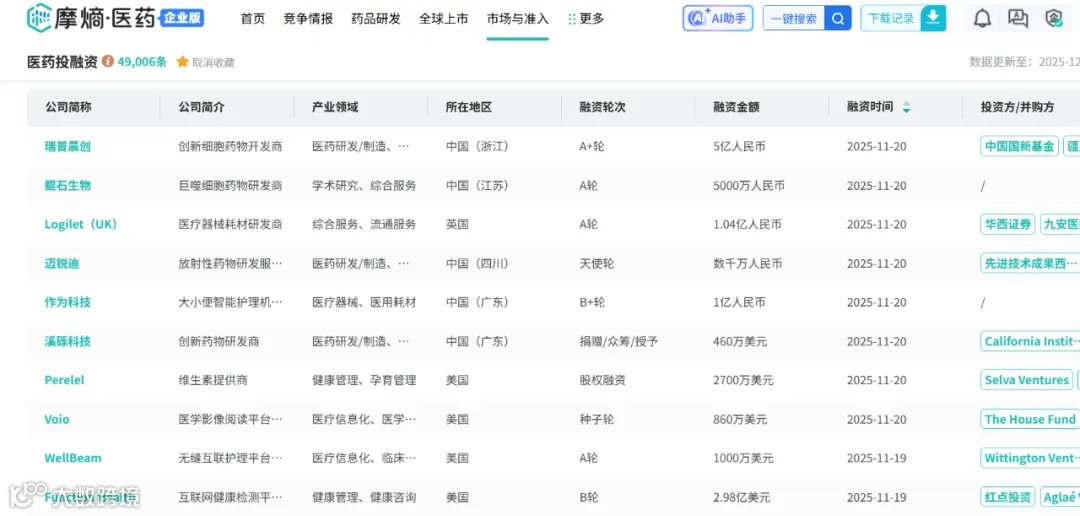The image size is (1080, 516).
Task: Click investor tag 中国国新基金
Action: point(1019,146)
